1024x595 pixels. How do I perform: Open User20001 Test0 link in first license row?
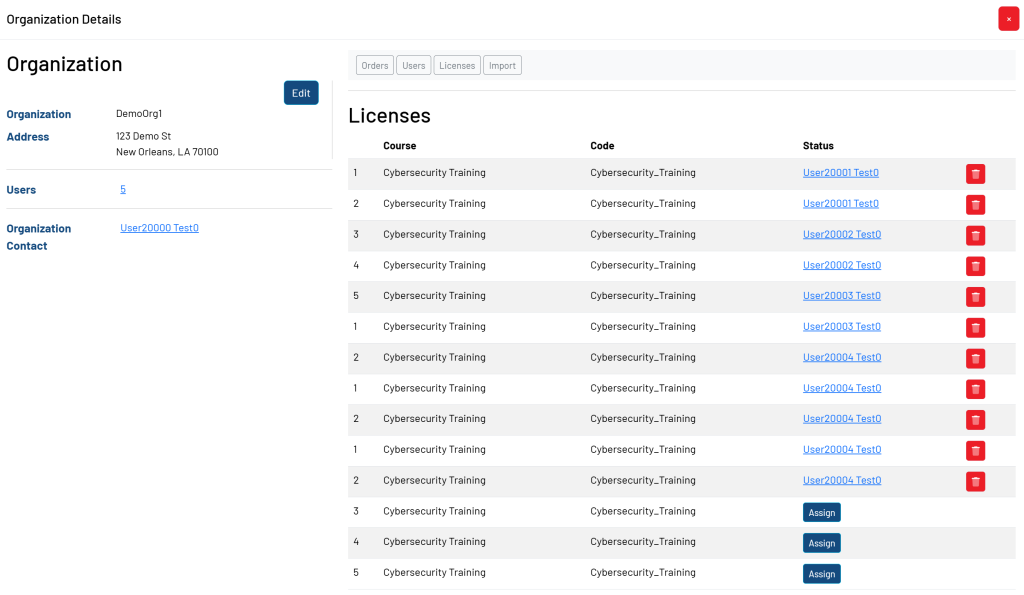coord(840,173)
